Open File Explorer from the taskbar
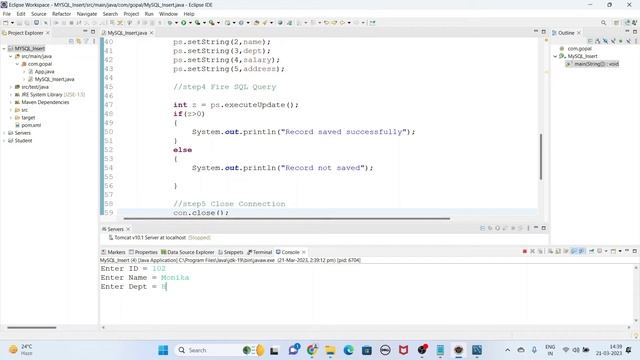This screenshot has width=640, height=360. click(330, 350)
